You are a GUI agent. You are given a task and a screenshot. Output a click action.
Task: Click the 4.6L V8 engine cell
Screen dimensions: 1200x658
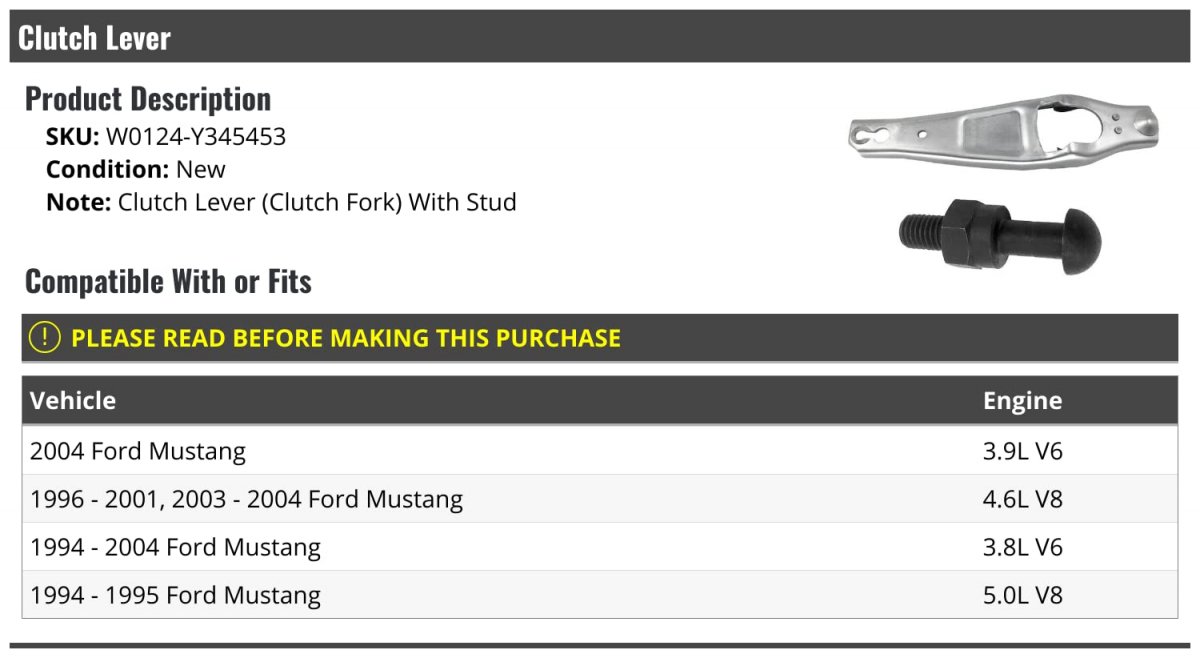1022,499
